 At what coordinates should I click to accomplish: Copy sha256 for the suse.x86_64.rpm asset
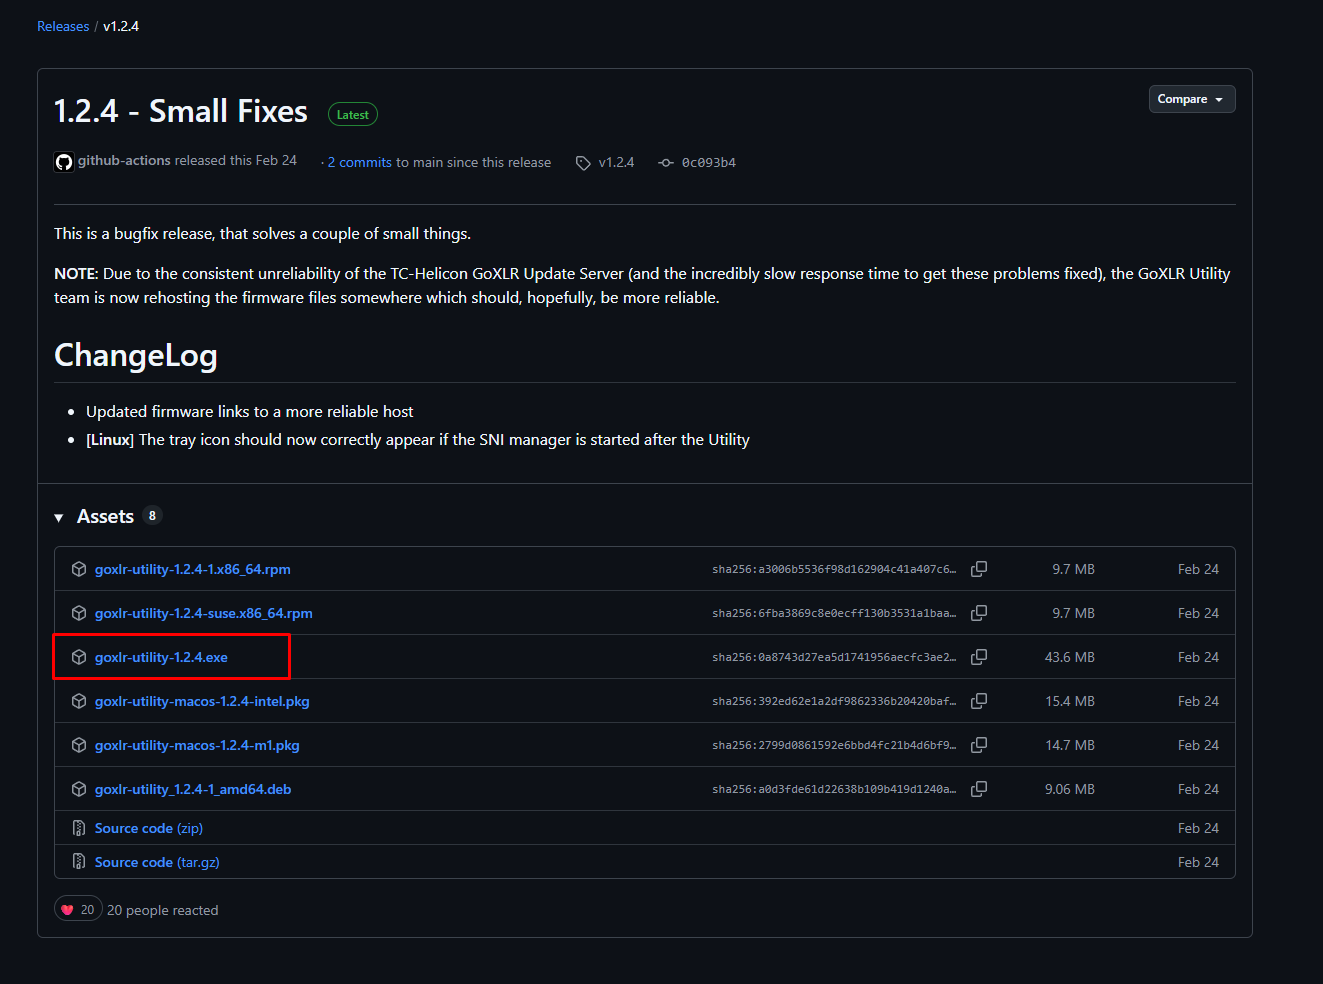click(979, 613)
